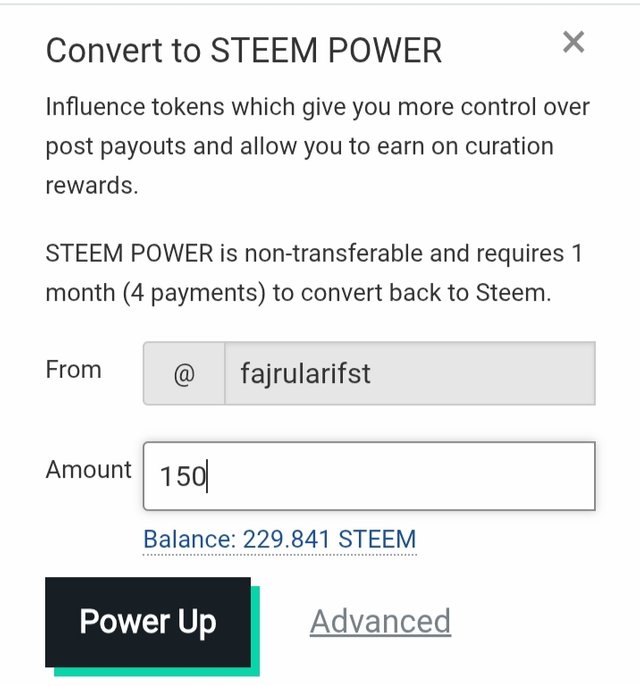The height and width of the screenshot is (686, 640).
Task: Click the month (4 payments) text line
Action: (x=298, y=293)
